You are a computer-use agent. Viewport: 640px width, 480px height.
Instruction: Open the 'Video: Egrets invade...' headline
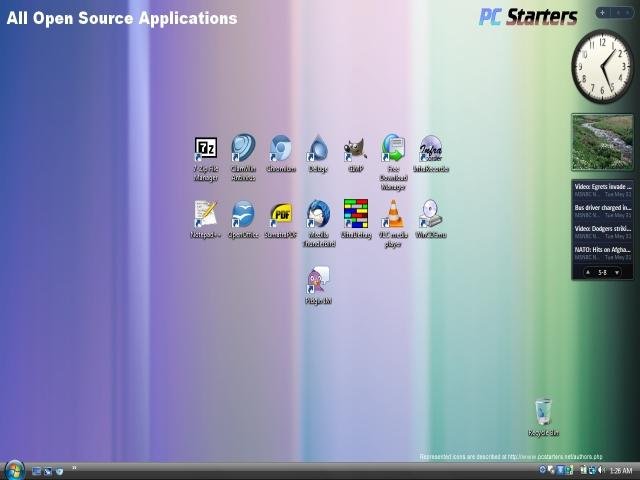point(603,187)
